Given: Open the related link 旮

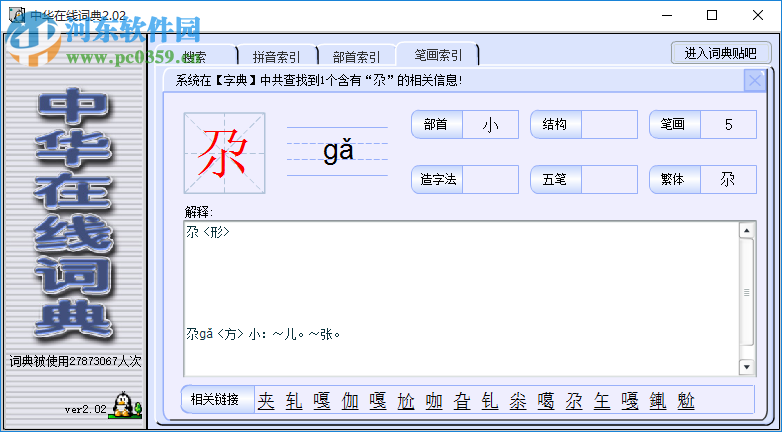Looking at the screenshot, I should 462,401.
